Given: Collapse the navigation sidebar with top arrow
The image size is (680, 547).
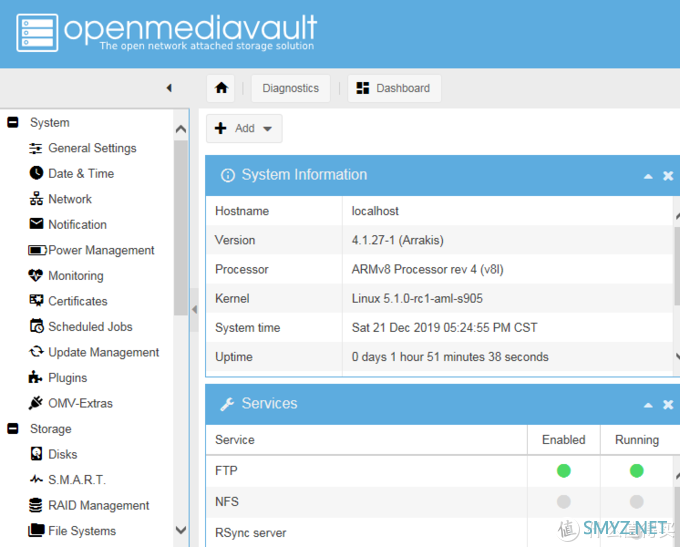Looking at the screenshot, I should 169,88.
